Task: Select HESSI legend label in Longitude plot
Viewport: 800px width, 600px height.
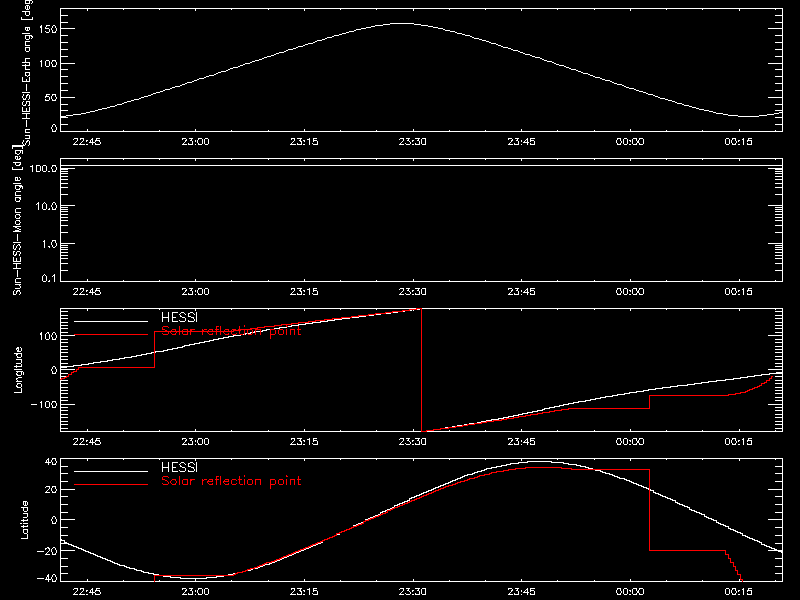Action: (179, 317)
